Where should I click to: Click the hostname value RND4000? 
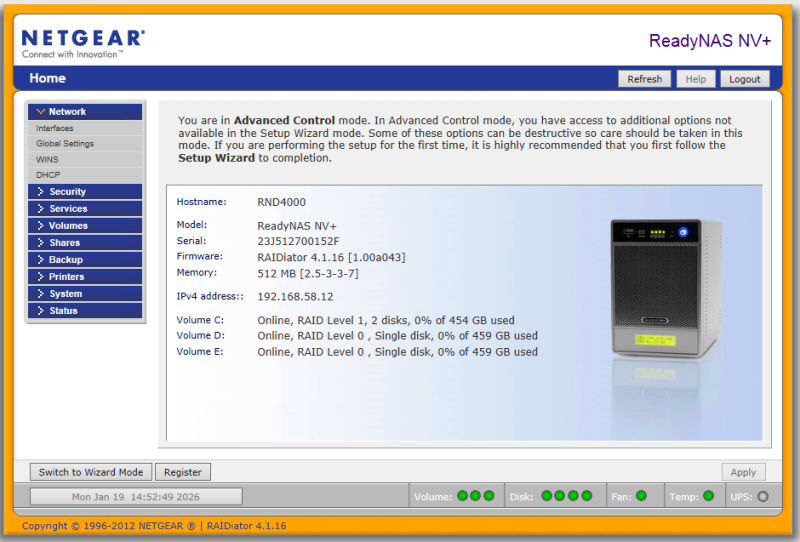click(x=282, y=202)
